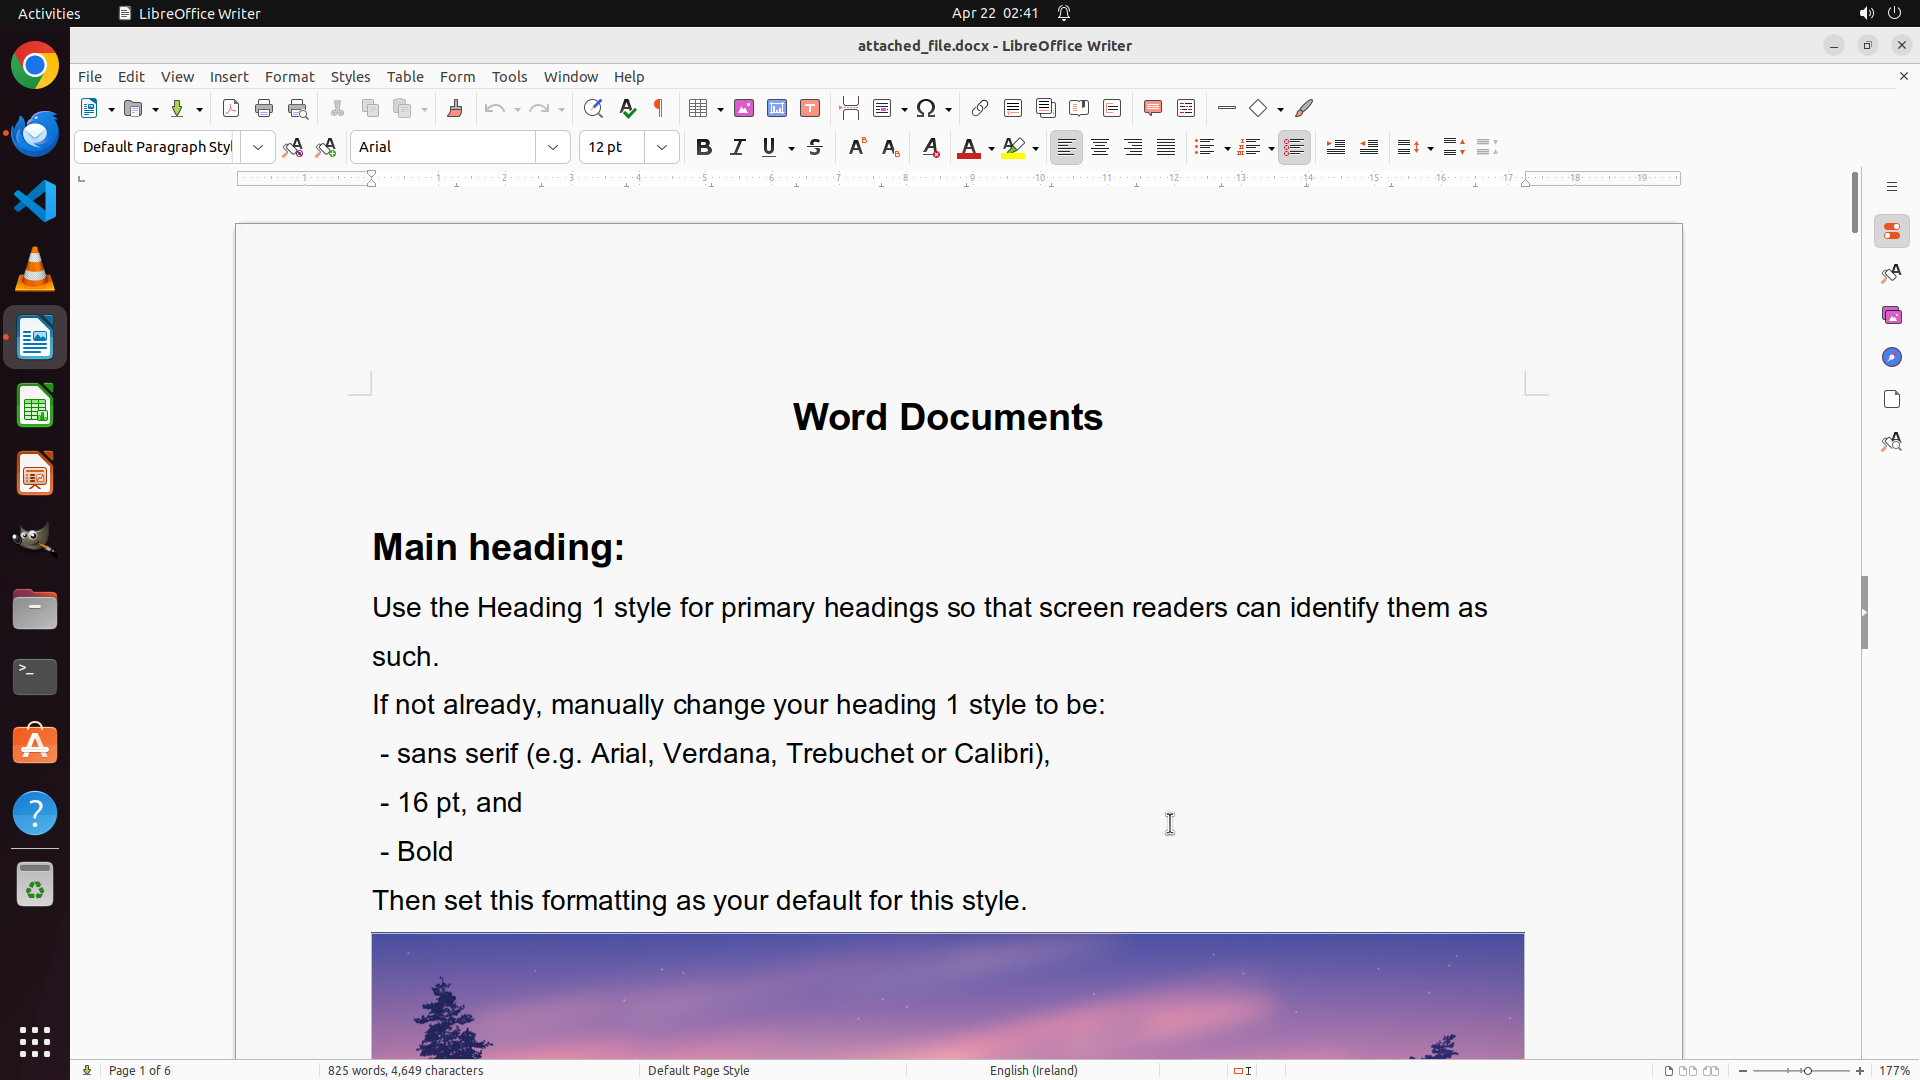
Task: Toggle Italic formatting
Action: [737, 147]
